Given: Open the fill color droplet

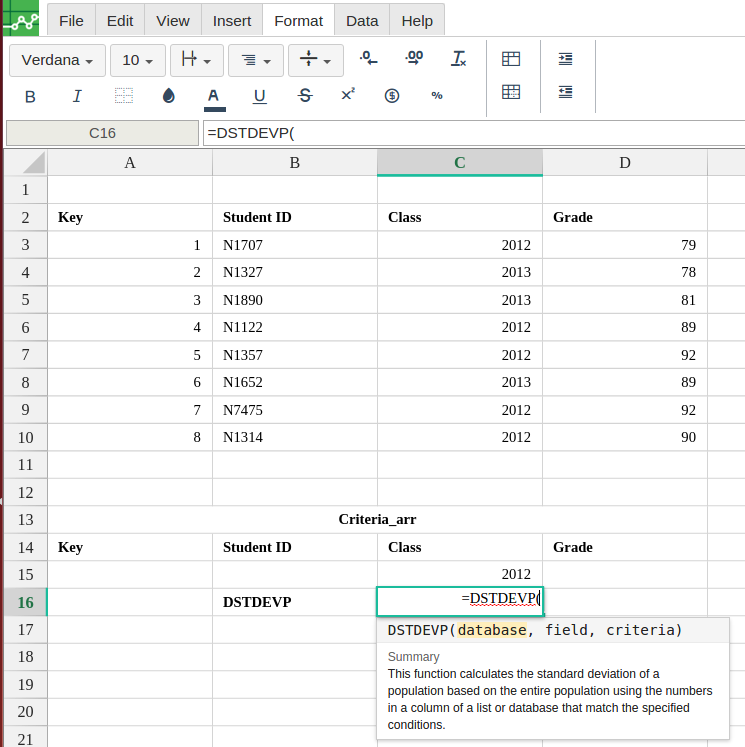Looking at the screenshot, I should coord(168,96).
